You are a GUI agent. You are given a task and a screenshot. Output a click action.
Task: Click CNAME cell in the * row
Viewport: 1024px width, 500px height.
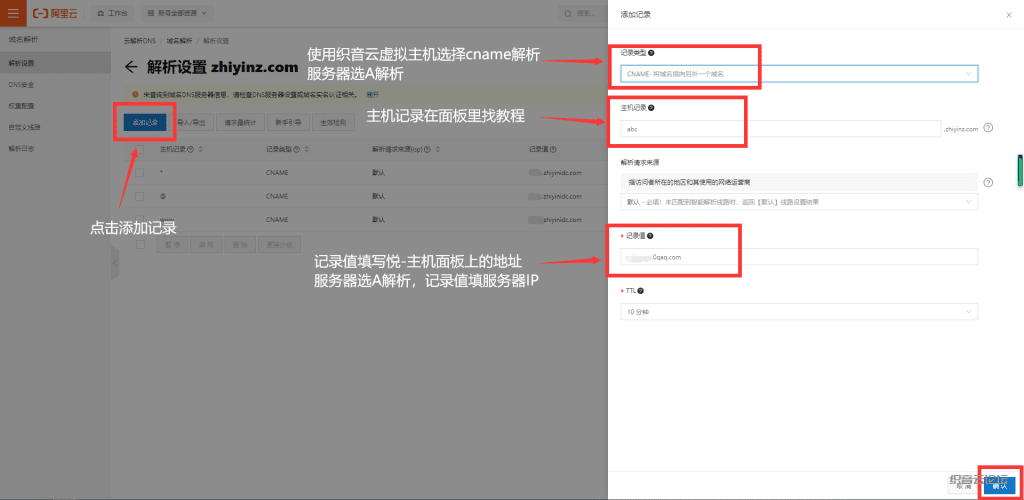point(277,173)
